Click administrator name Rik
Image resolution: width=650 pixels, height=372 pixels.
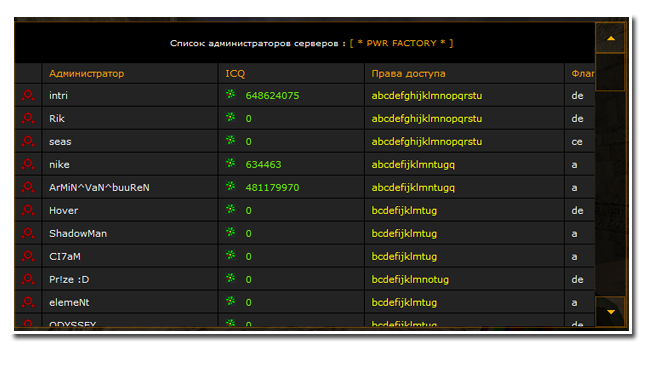[57, 118]
